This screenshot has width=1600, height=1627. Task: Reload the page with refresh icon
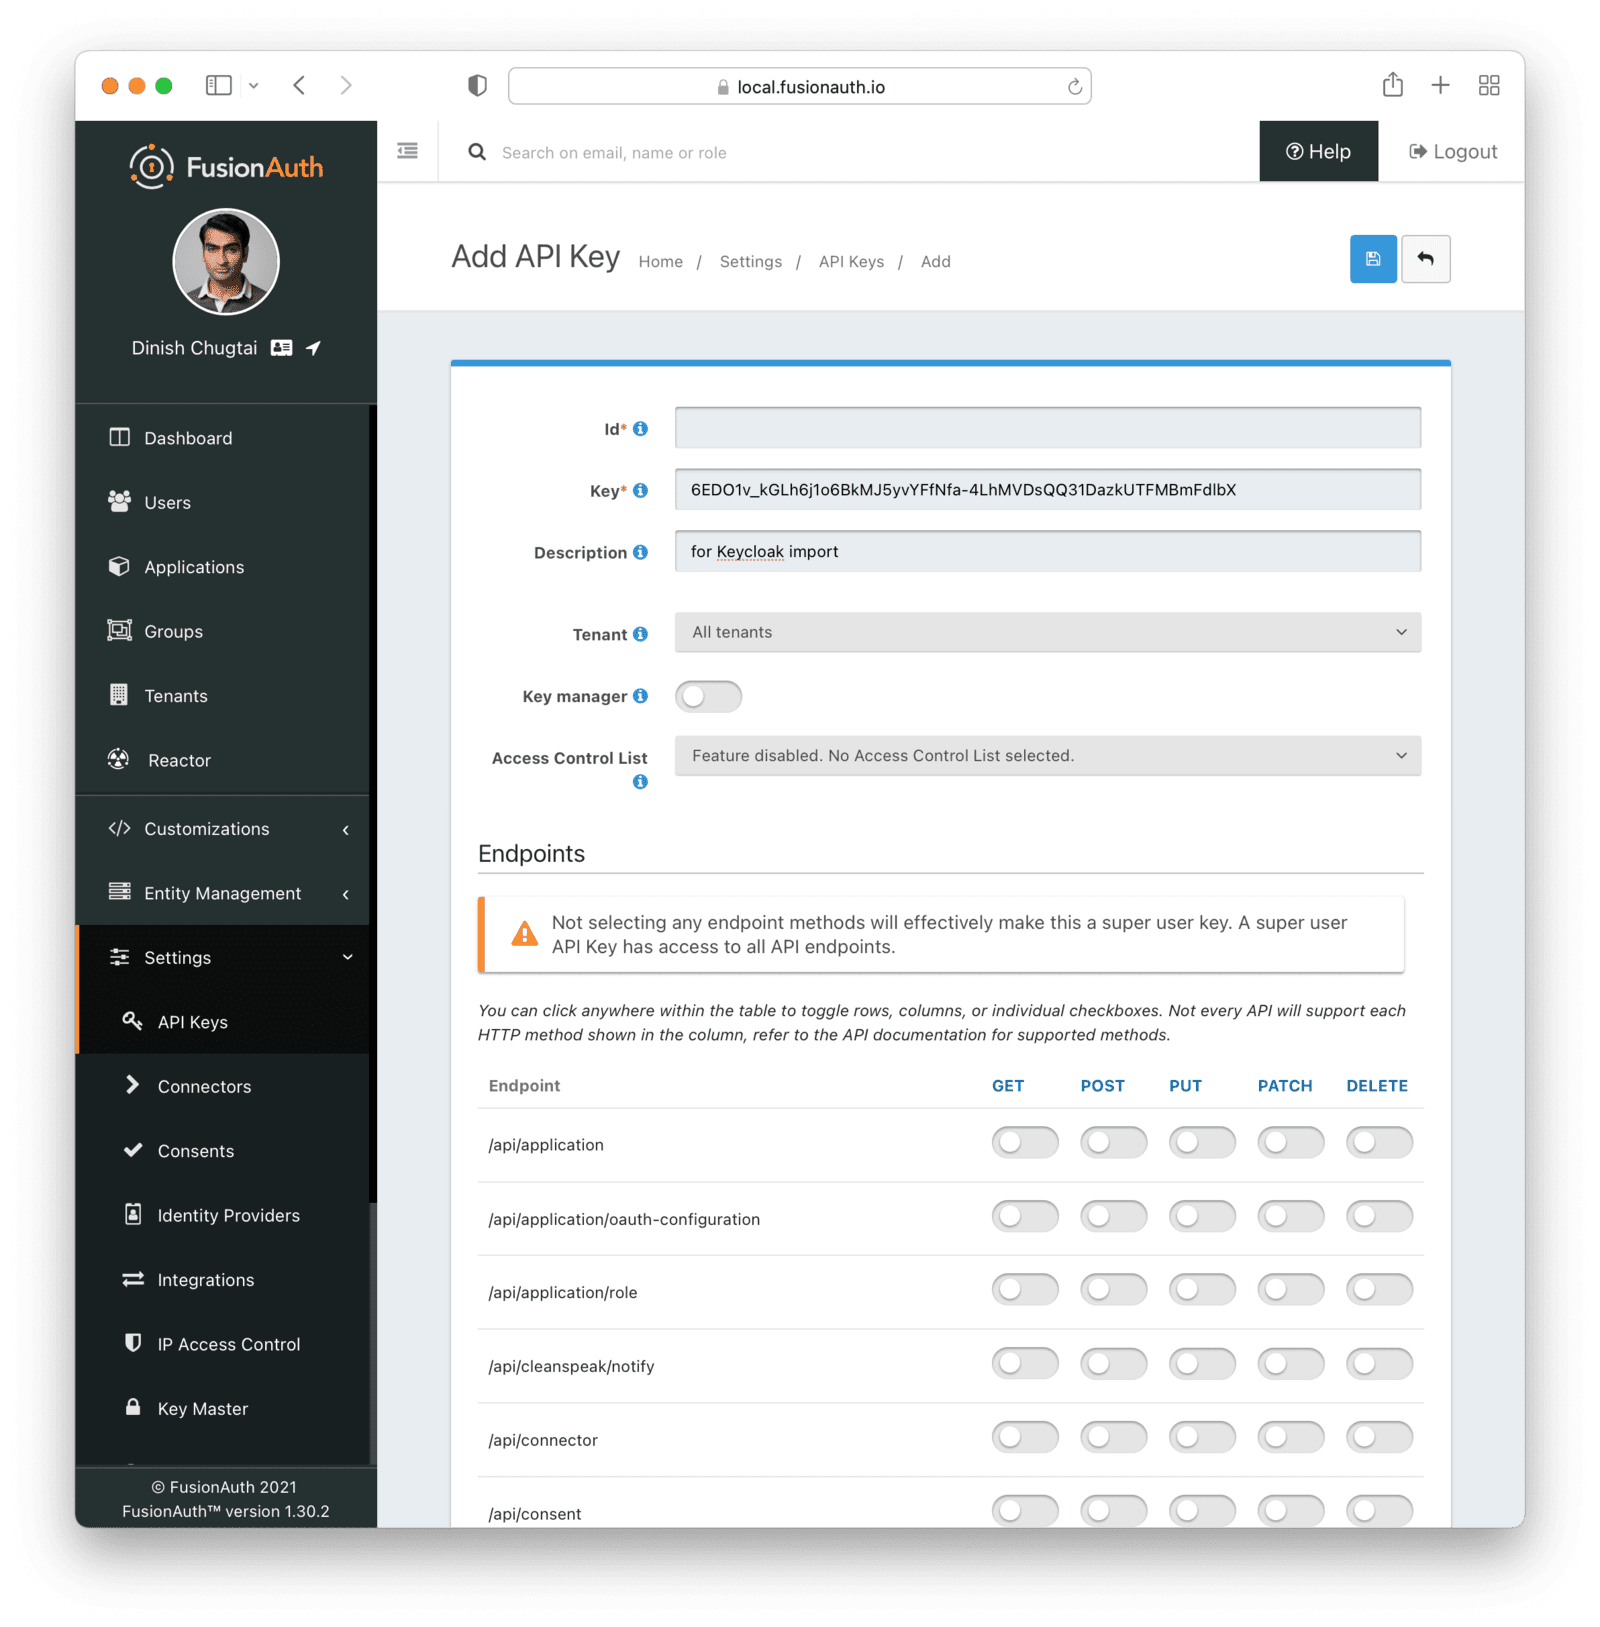click(1074, 87)
